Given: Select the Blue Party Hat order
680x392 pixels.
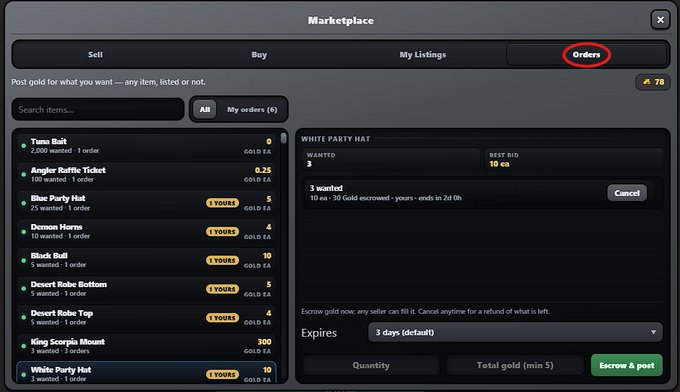Looking at the screenshot, I should [147, 203].
